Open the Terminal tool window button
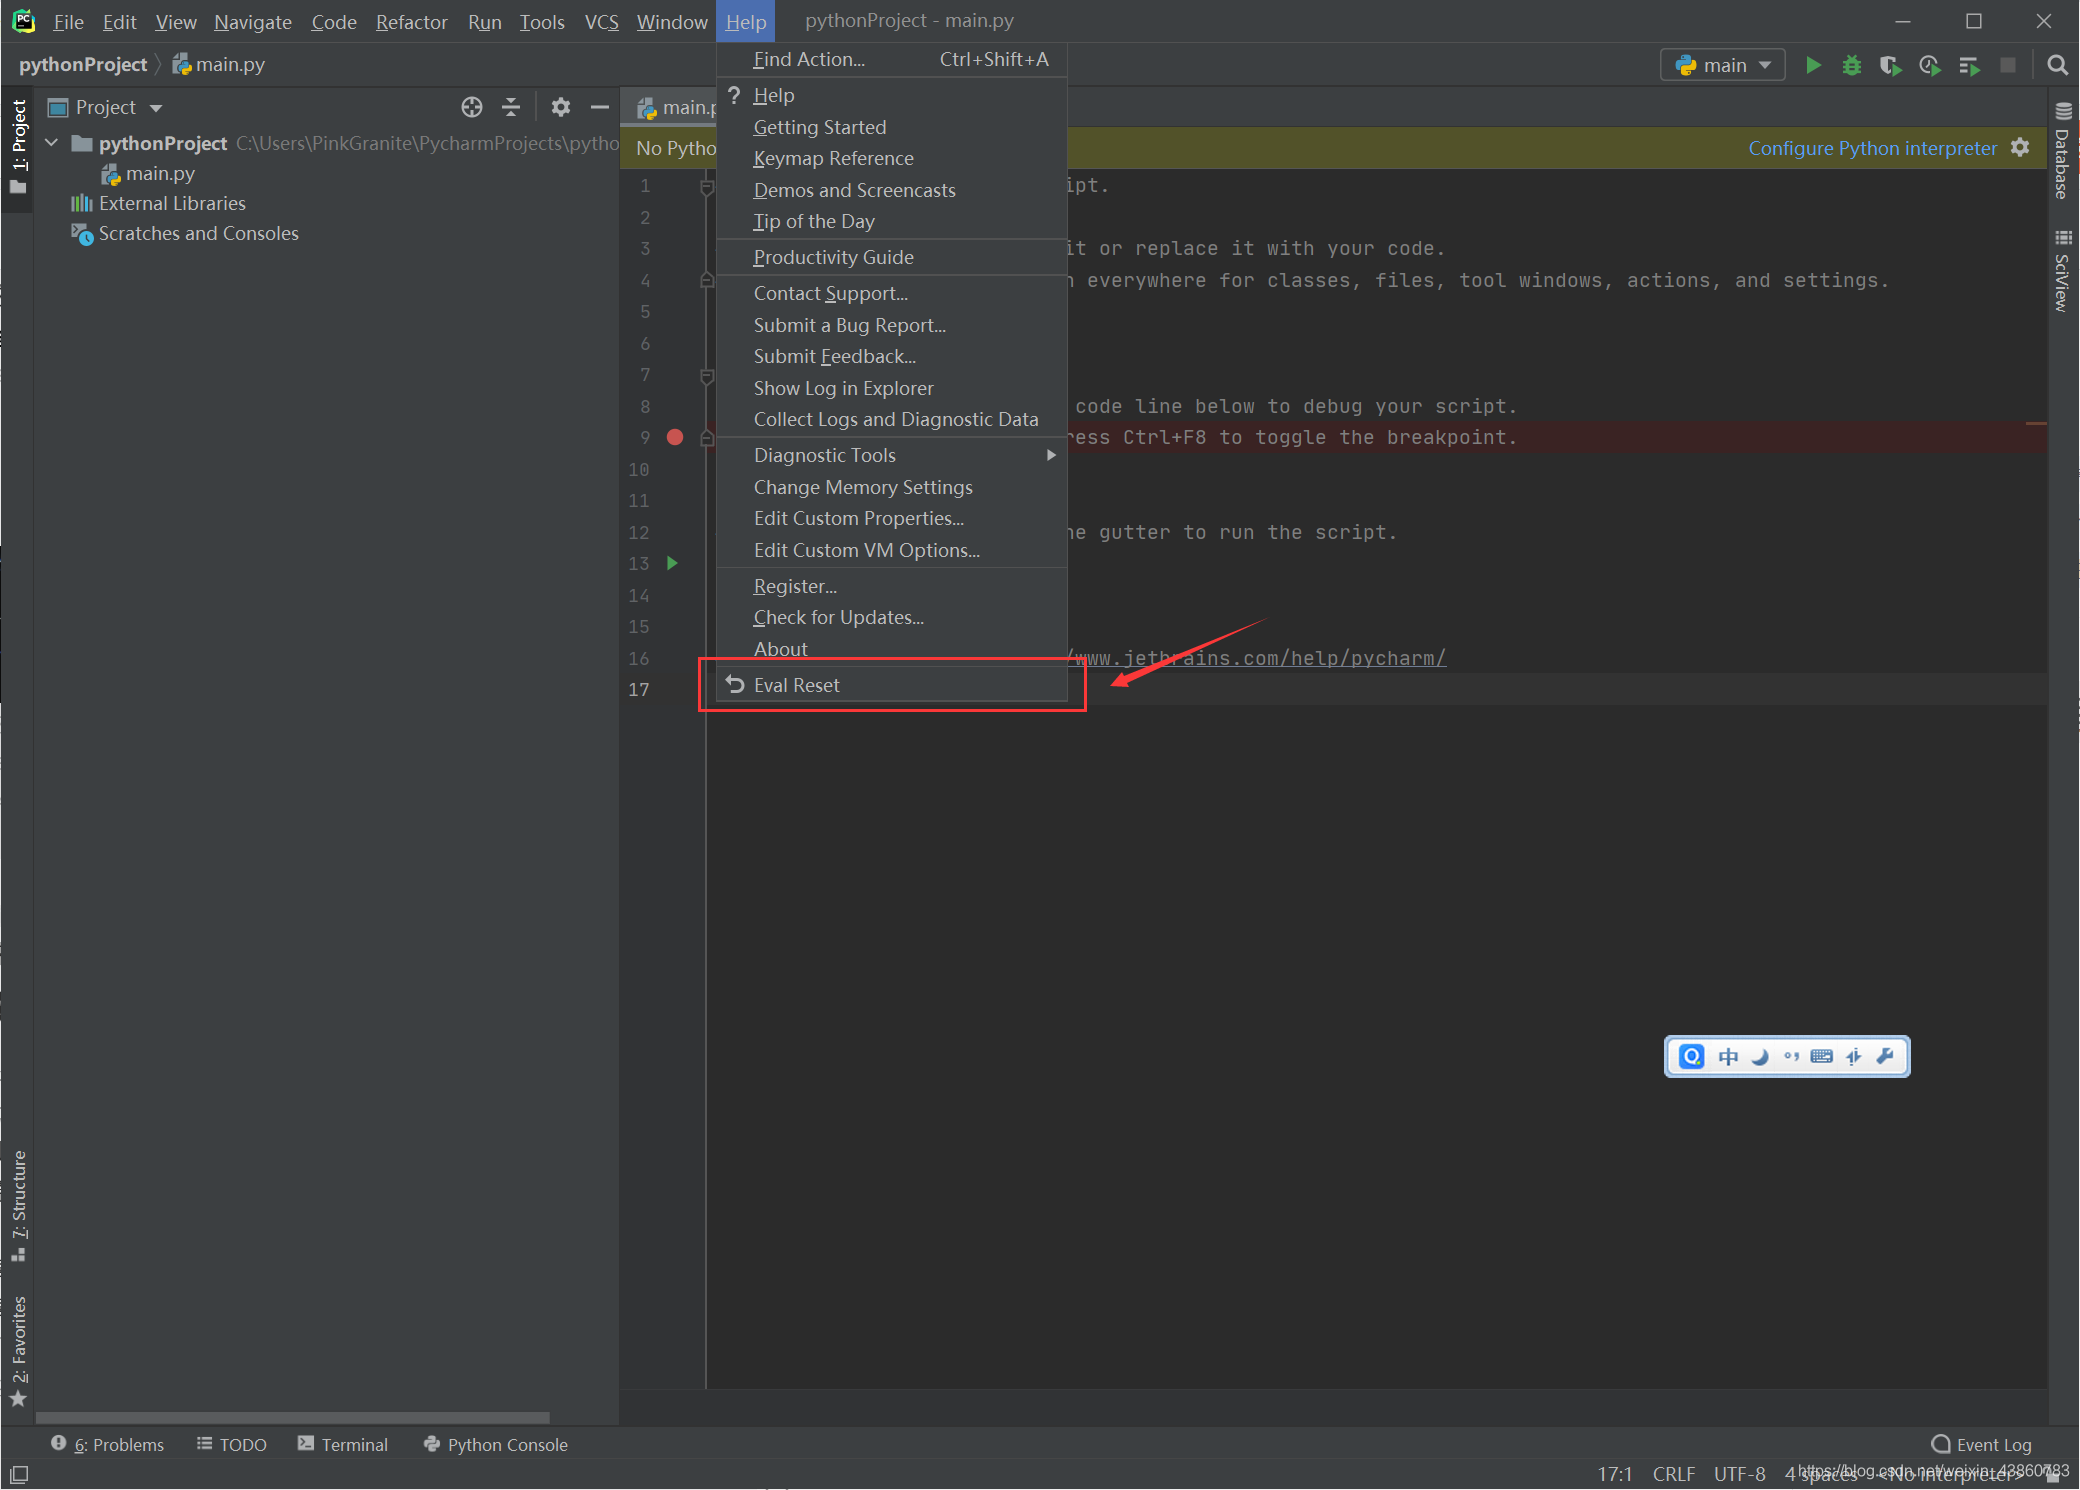The image size is (2080, 1490). pyautogui.click(x=343, y=1444)
